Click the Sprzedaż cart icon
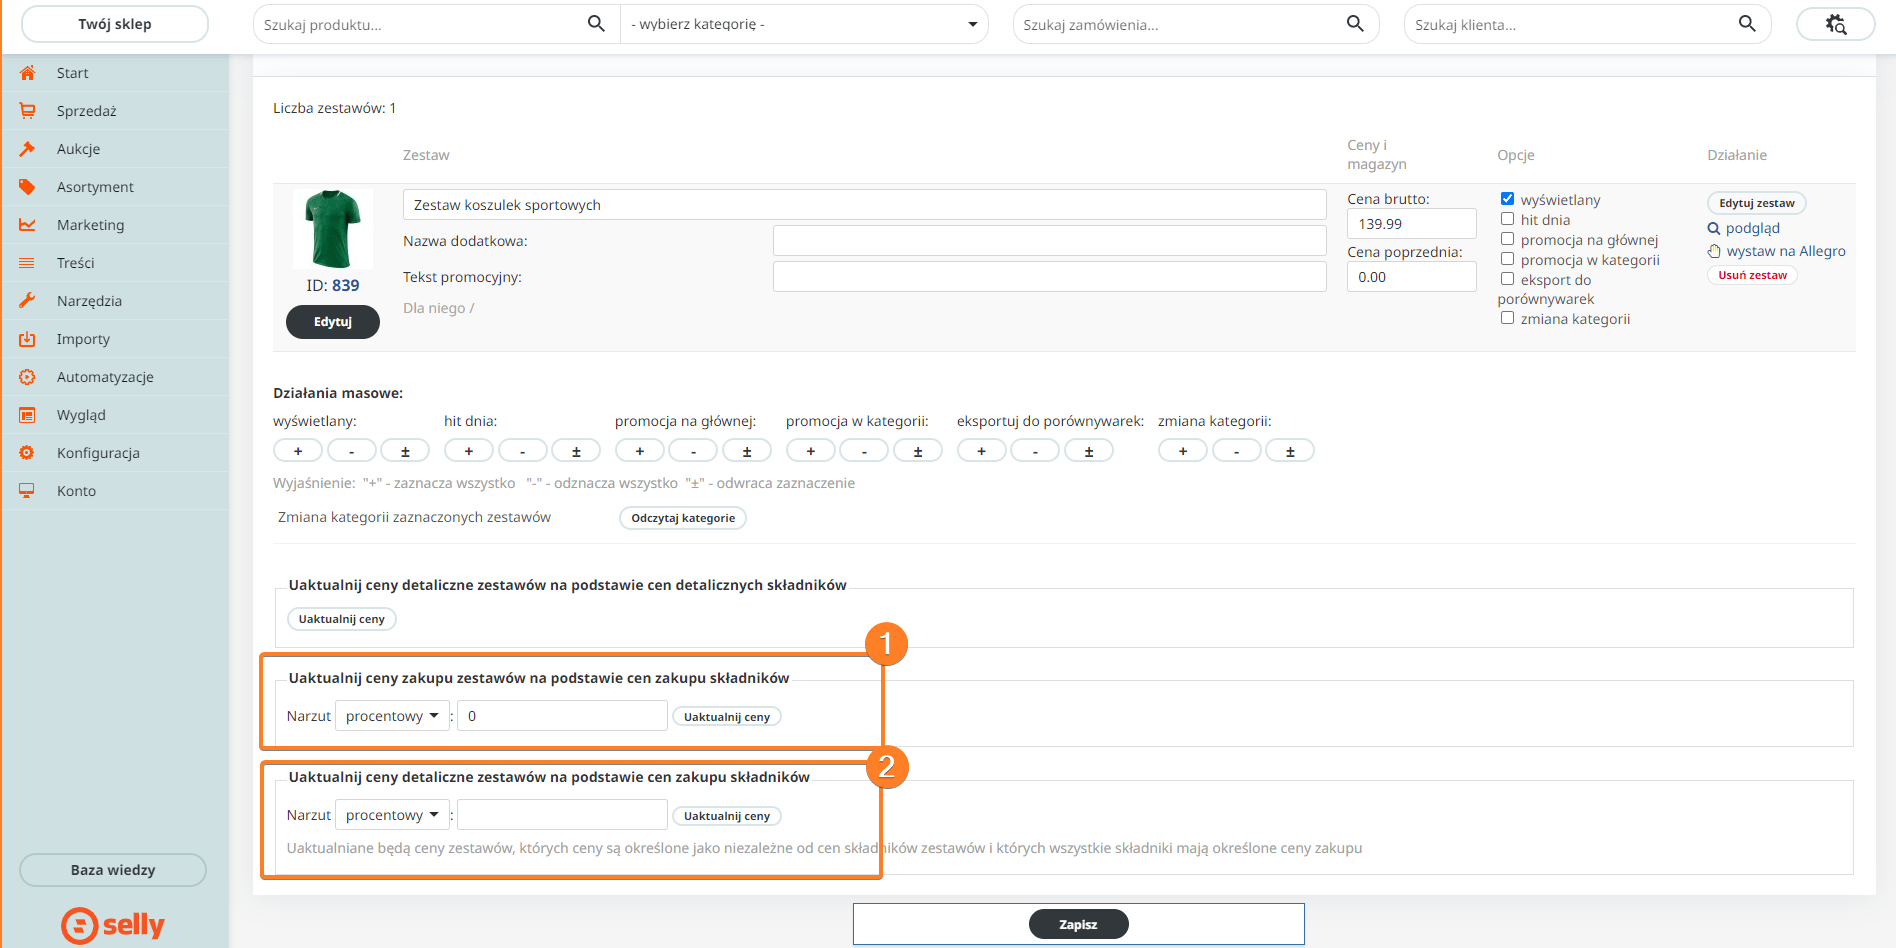 click(27, 111)
